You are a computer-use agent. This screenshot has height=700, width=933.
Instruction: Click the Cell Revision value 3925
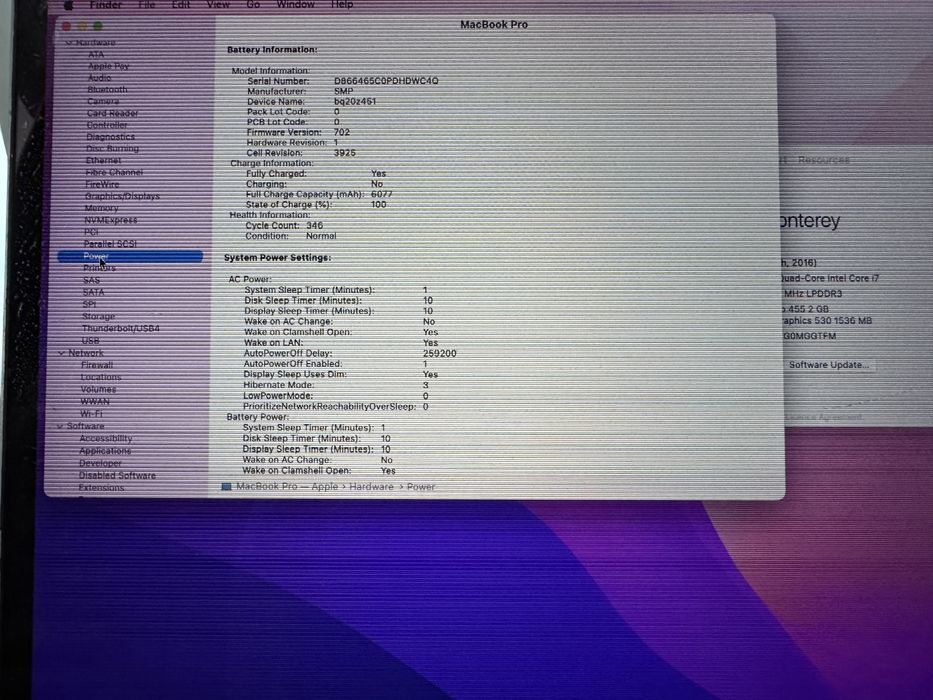345,153
